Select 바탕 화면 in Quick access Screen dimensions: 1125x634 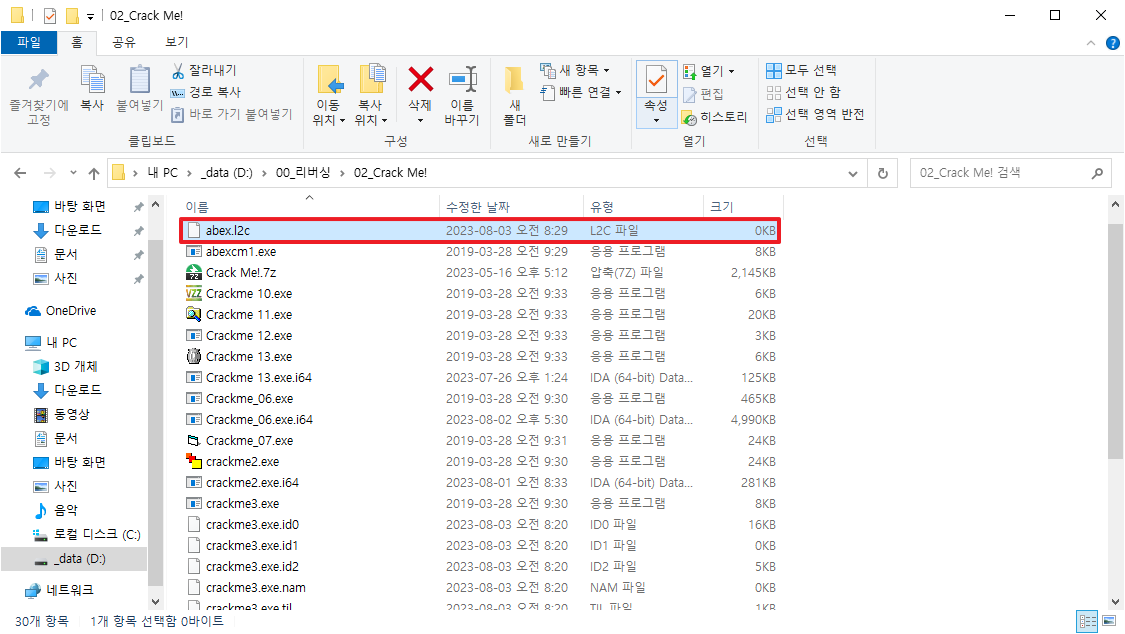click(x=79, y=207)
